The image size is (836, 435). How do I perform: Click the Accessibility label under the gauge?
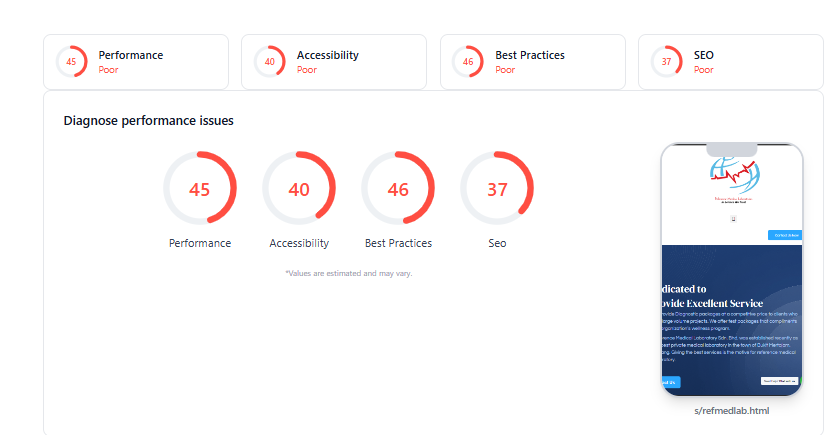coord(299,243)
